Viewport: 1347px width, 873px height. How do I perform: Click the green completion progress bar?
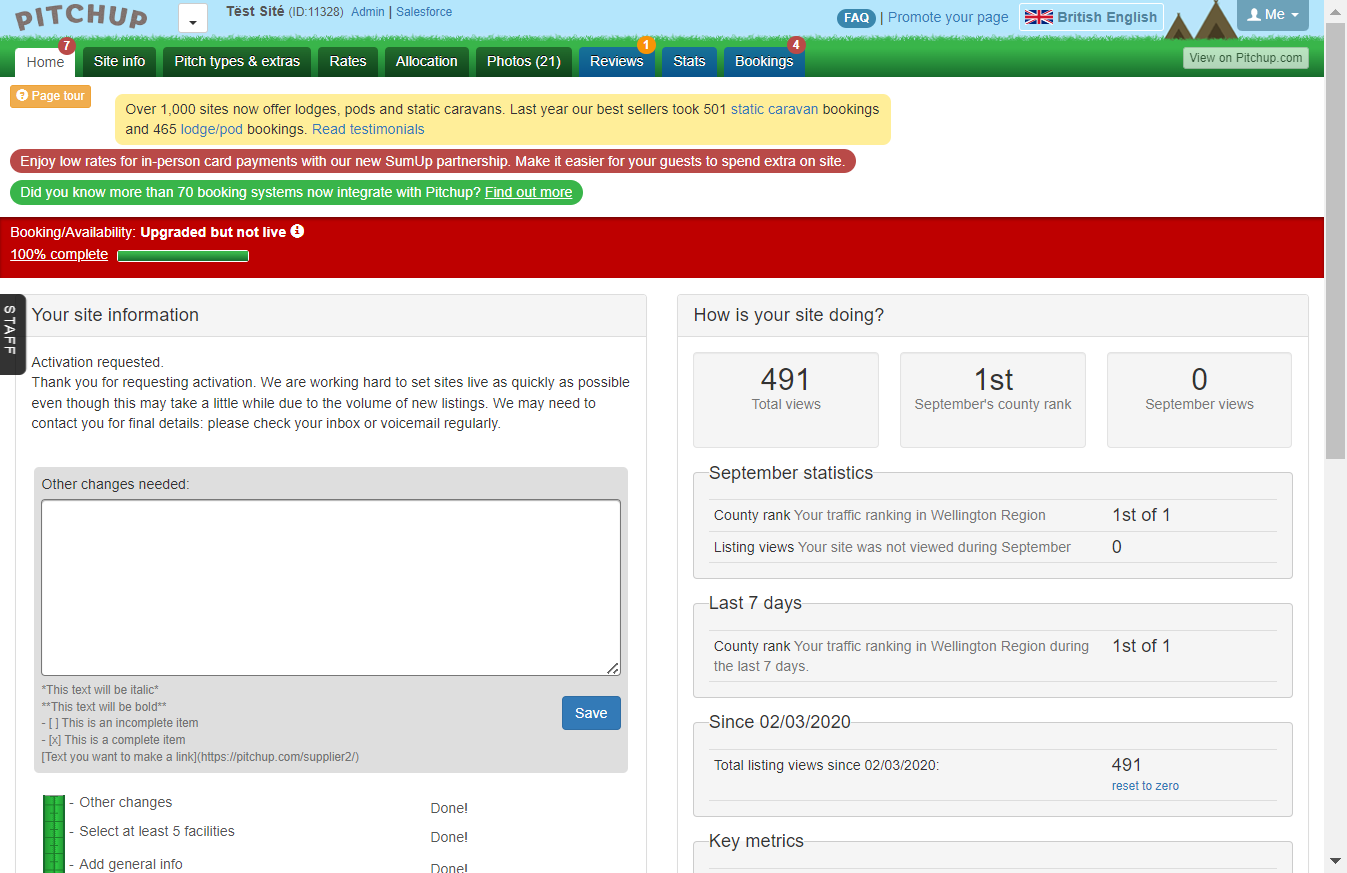point(183,256)
